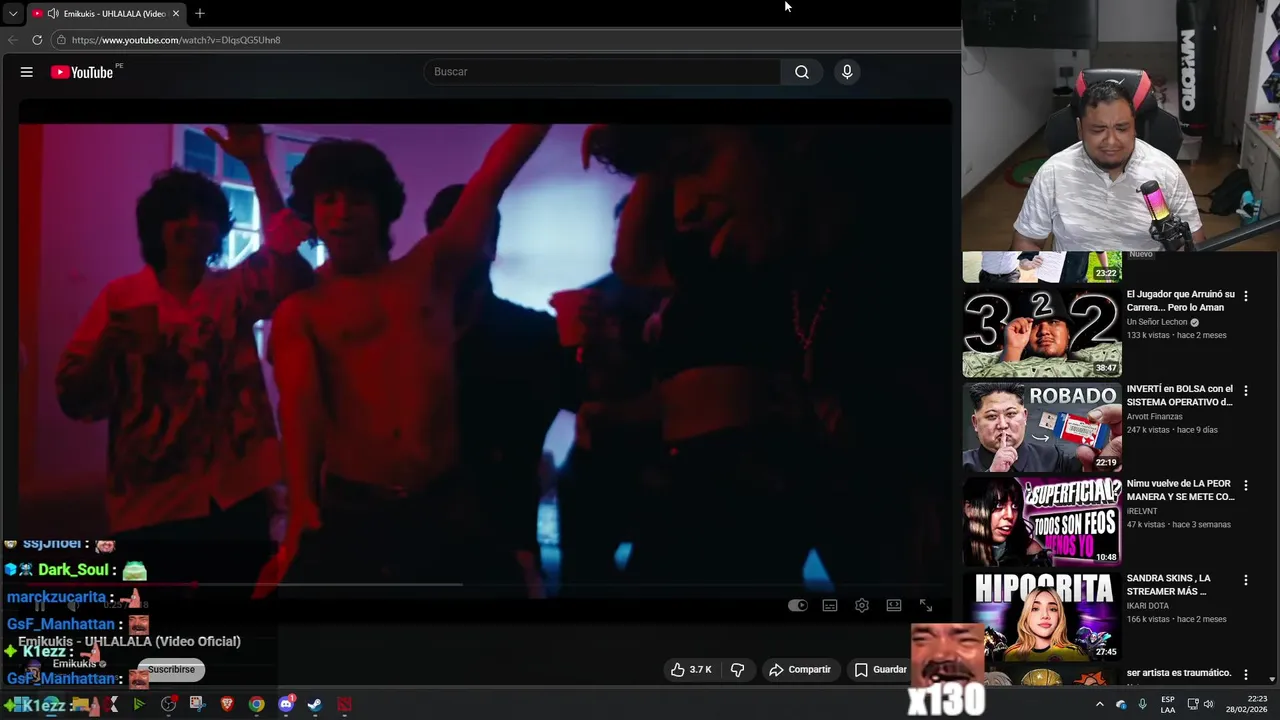Open the ESP LAA language switcher
Image resolution: width=1280 pixels, height=720 pixels.
coord(1168,704)
